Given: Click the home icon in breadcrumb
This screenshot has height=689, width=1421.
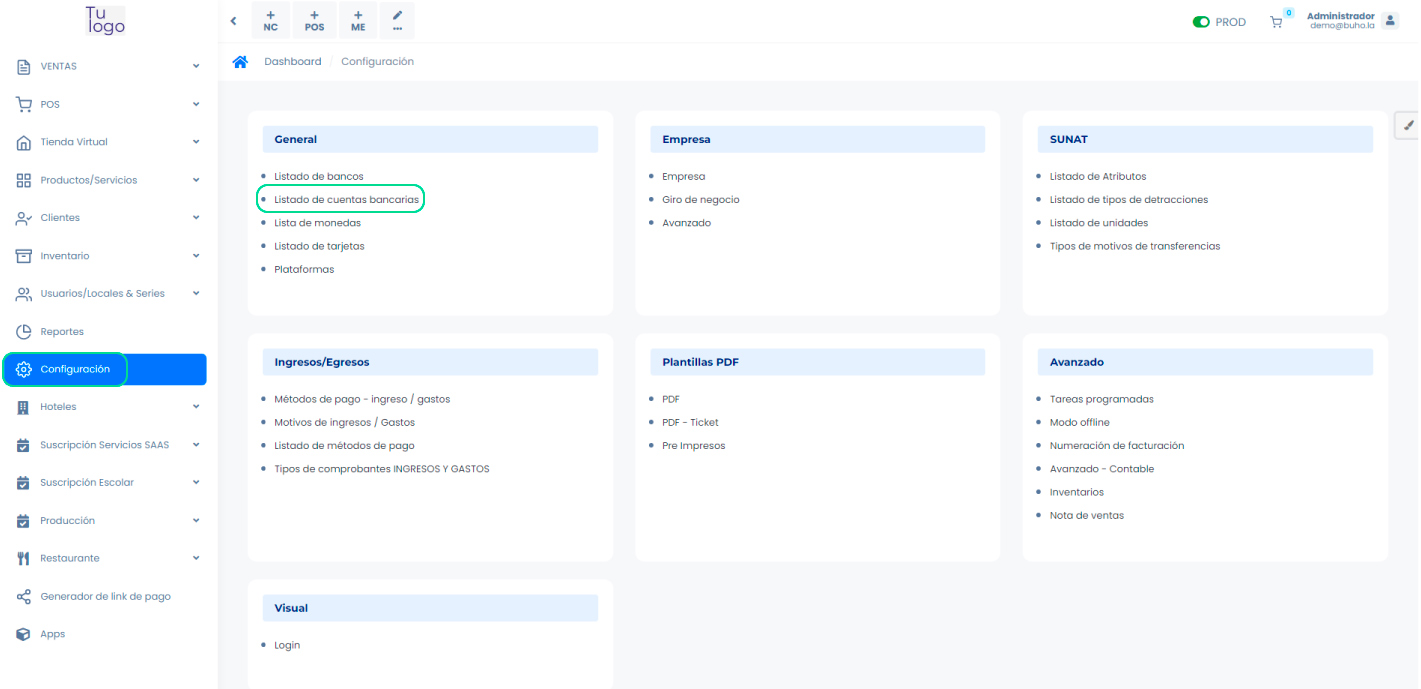Looking at the screenshot, I should 240,62.
